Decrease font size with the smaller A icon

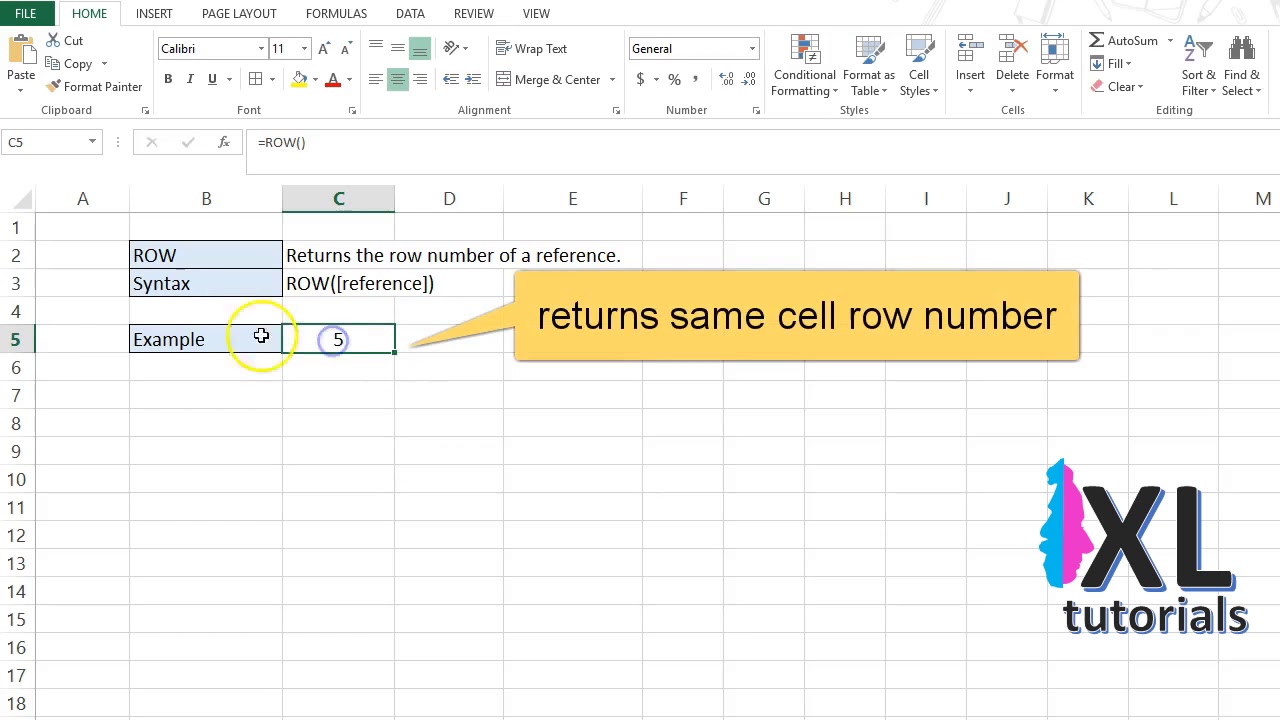click(x=347, y=49)
